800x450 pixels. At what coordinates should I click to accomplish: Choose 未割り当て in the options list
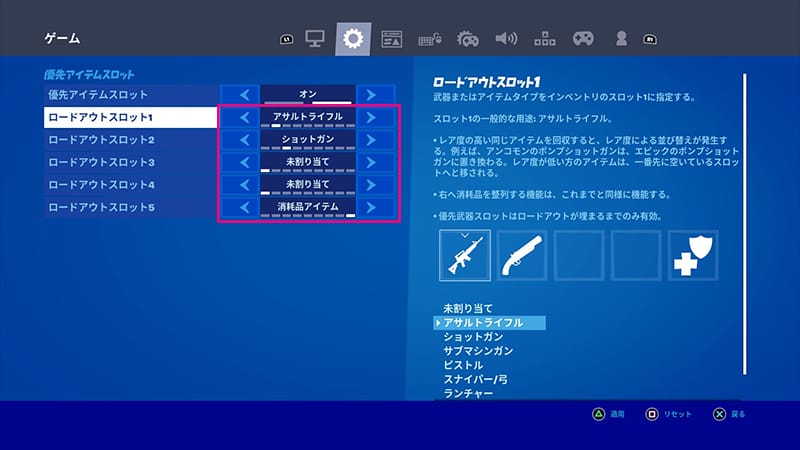(x=468, y=309)
